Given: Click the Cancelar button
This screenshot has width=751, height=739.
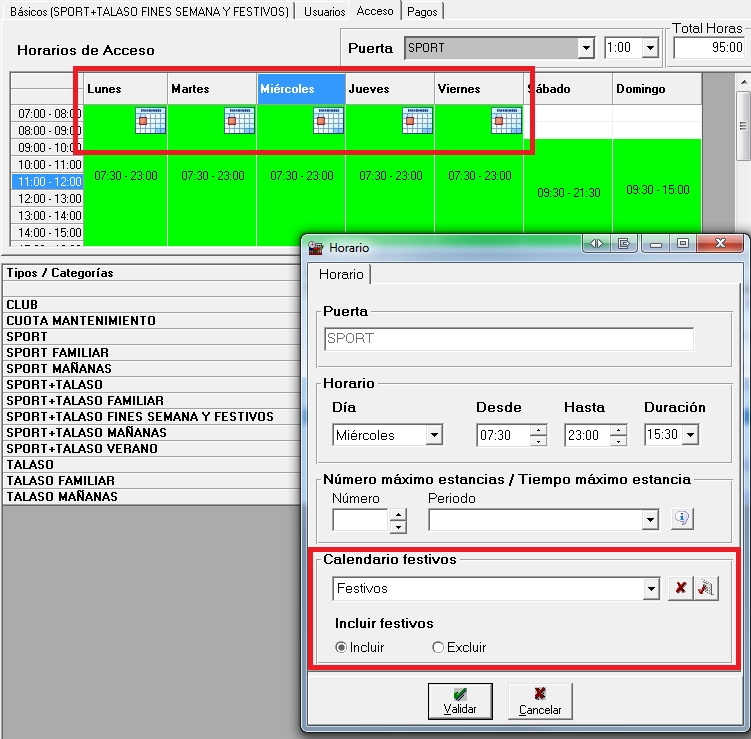Looking at the screenshot, I should click(x=540, y=701).
